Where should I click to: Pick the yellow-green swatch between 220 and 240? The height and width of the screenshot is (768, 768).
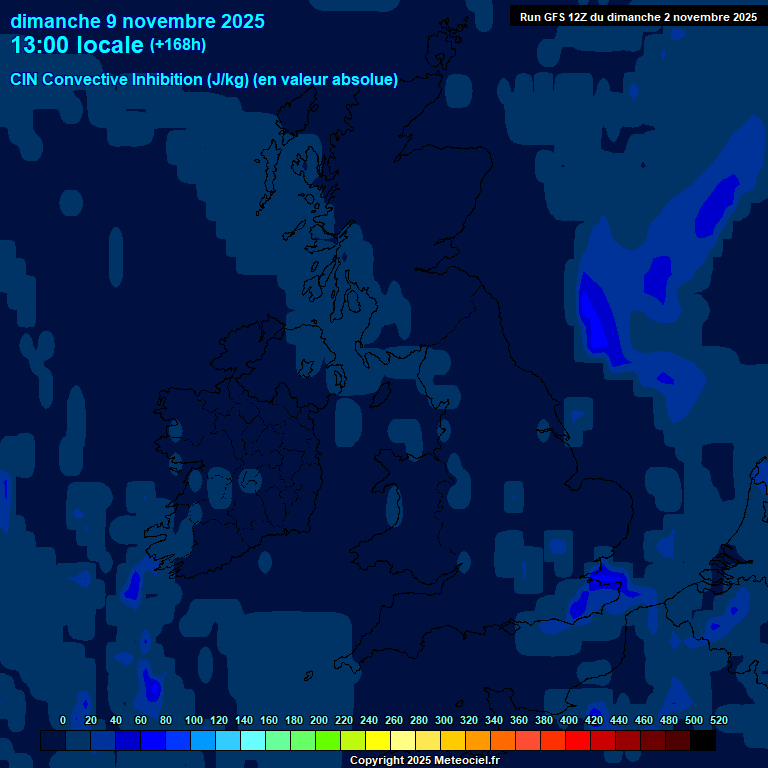point(353,741)
